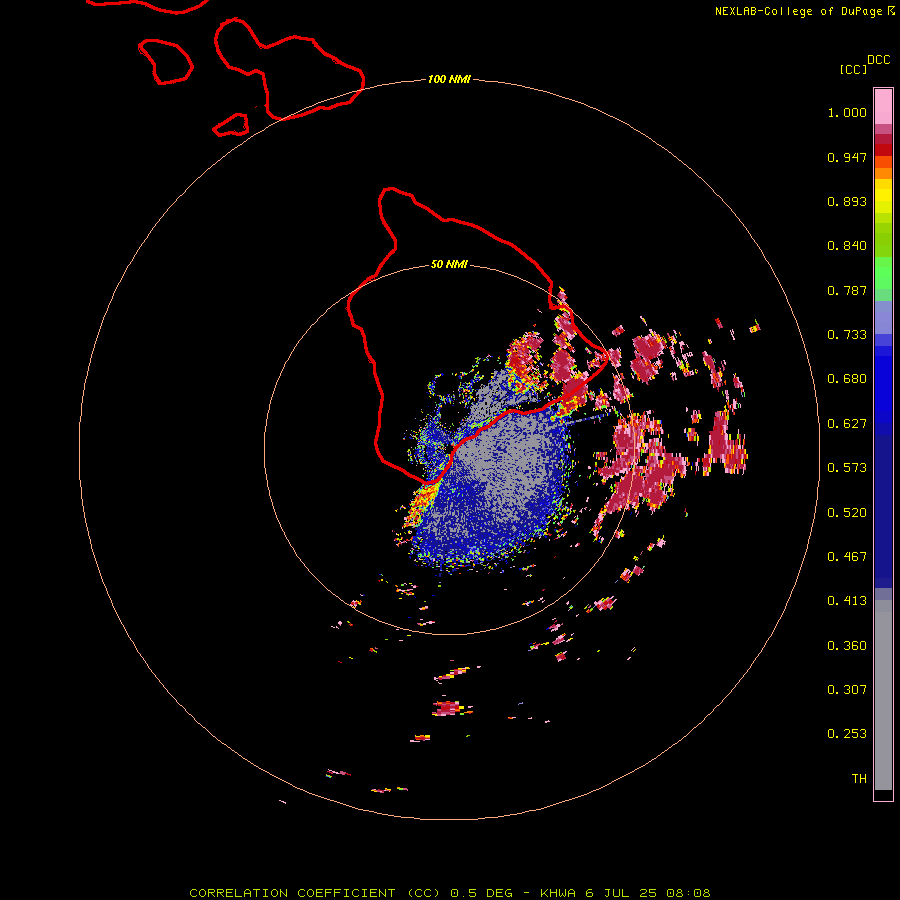
Task: Click the 0.307 color scale value
Action: pos(847,690)
